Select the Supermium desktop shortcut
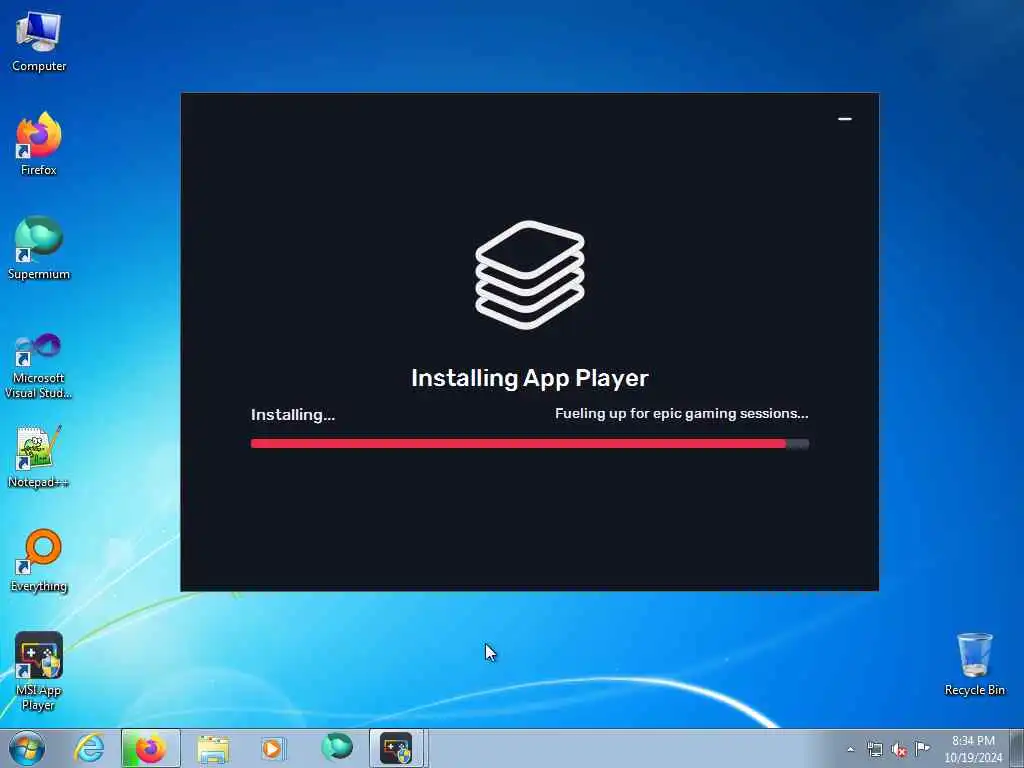1024x768 pixels. (x=39, y=248)
